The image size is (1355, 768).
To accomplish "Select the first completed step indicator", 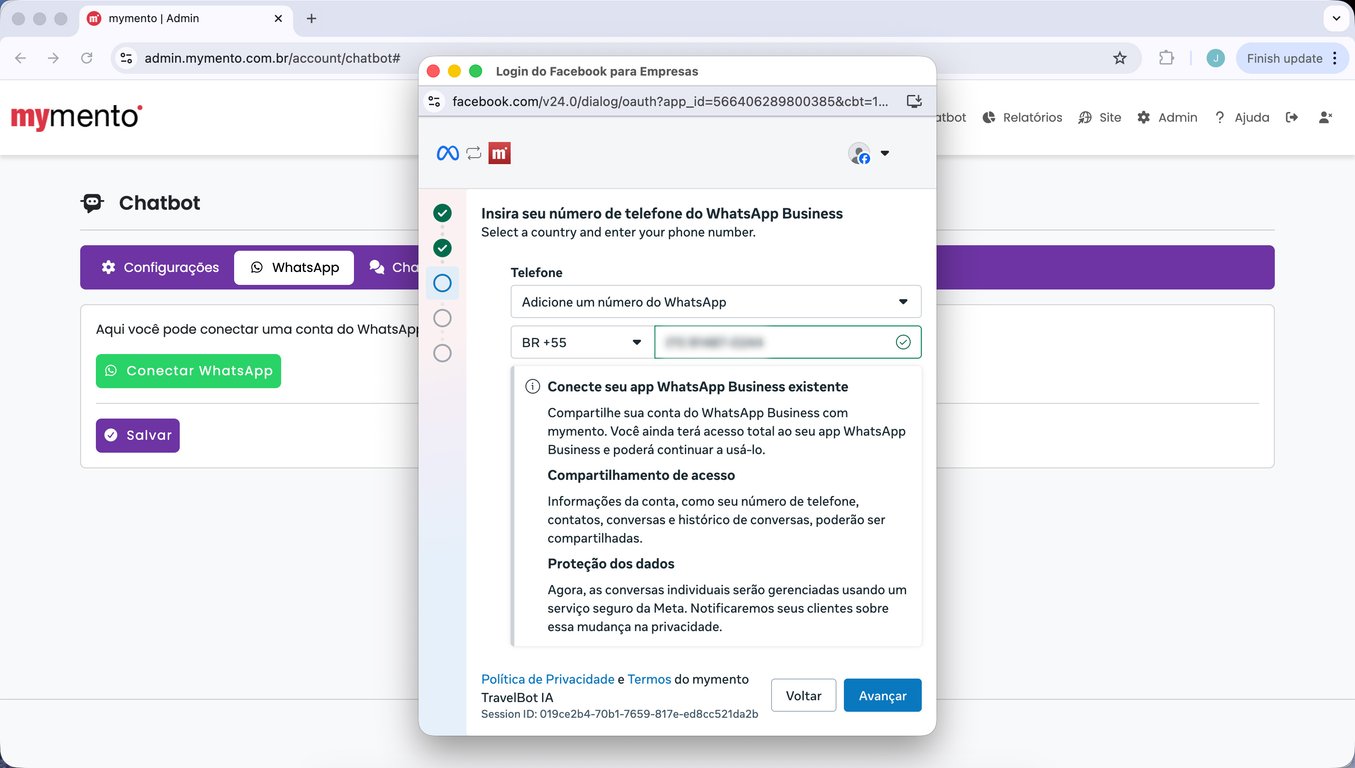I will [x=442, y=213].
